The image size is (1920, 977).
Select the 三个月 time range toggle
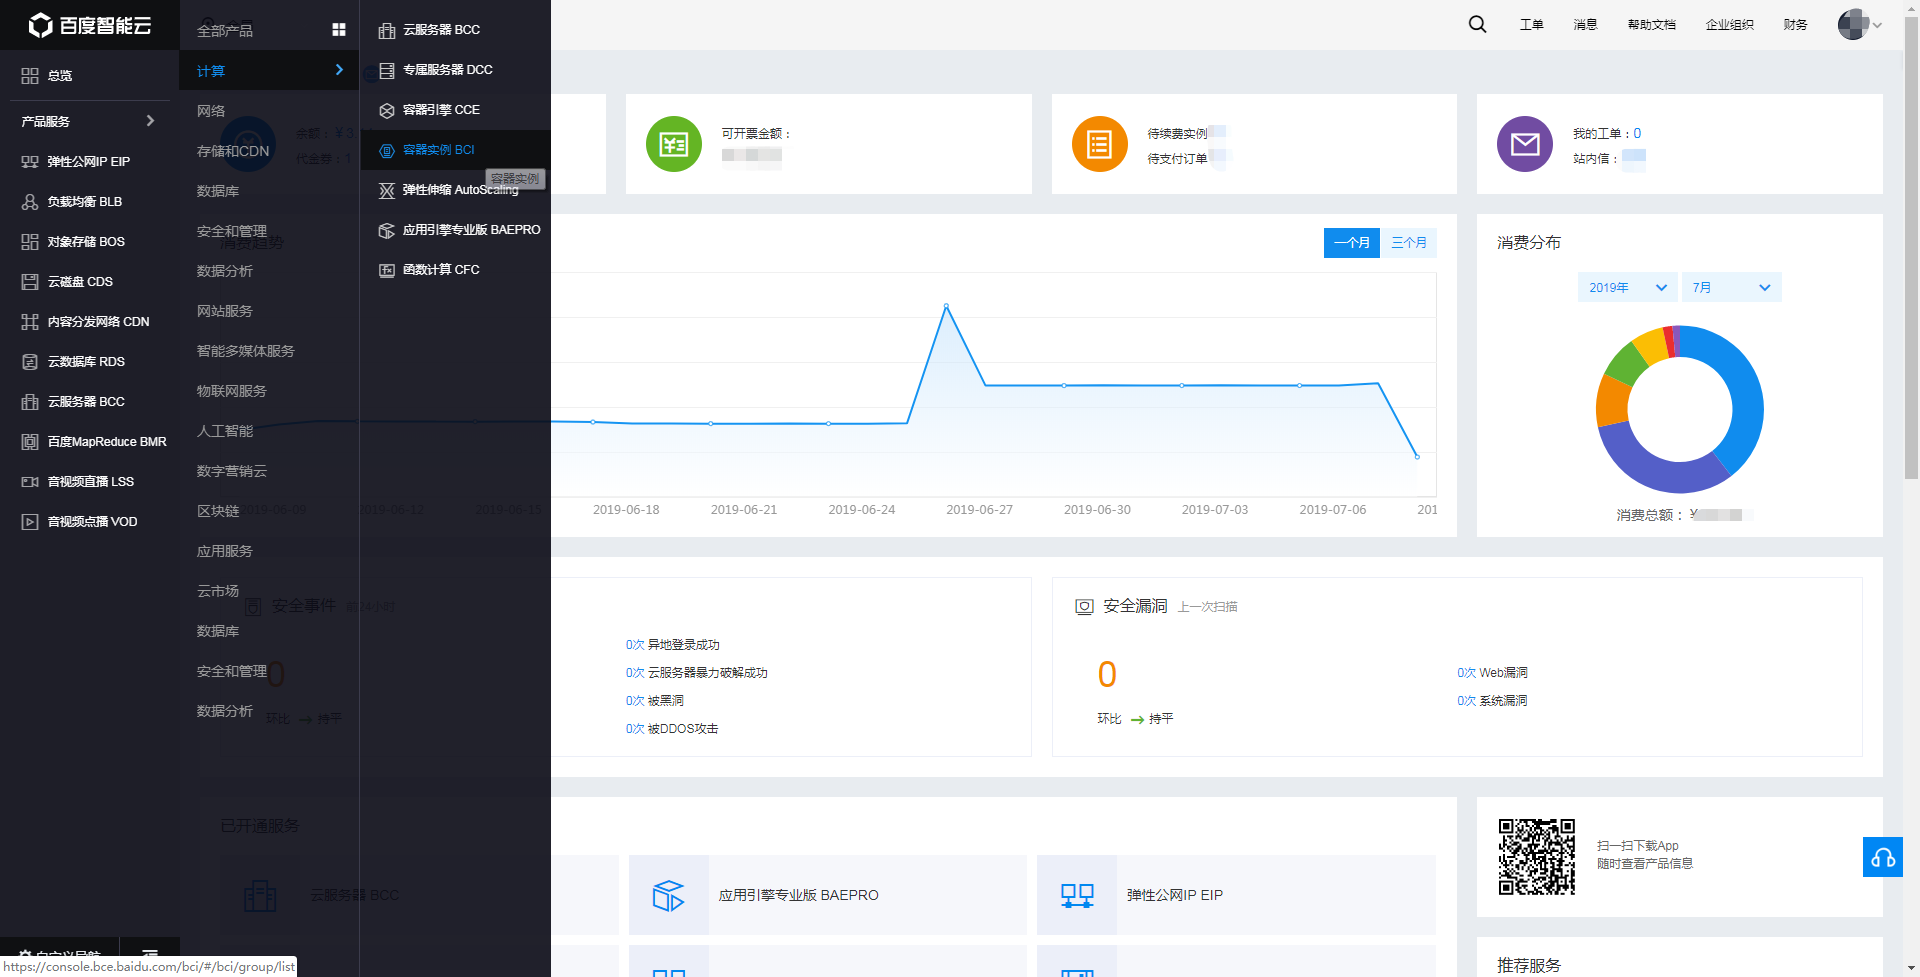click(1409, 243)
